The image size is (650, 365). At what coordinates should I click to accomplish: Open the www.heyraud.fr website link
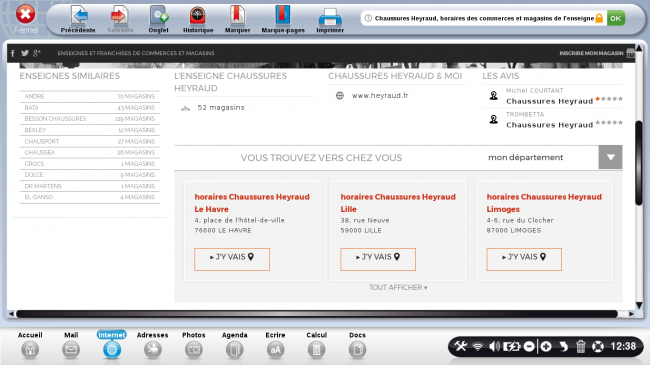coord(380,95)
